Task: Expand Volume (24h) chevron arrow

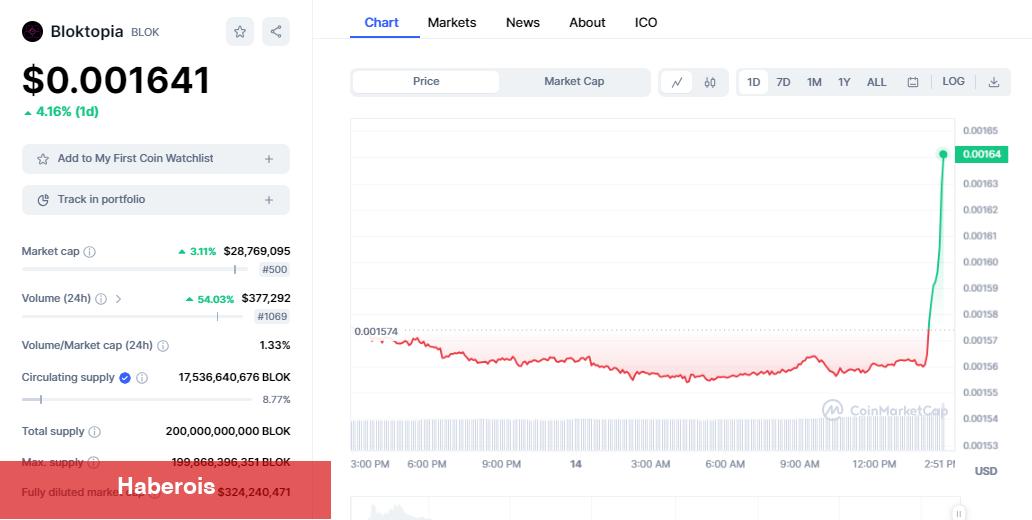Action: pos(118,299)
